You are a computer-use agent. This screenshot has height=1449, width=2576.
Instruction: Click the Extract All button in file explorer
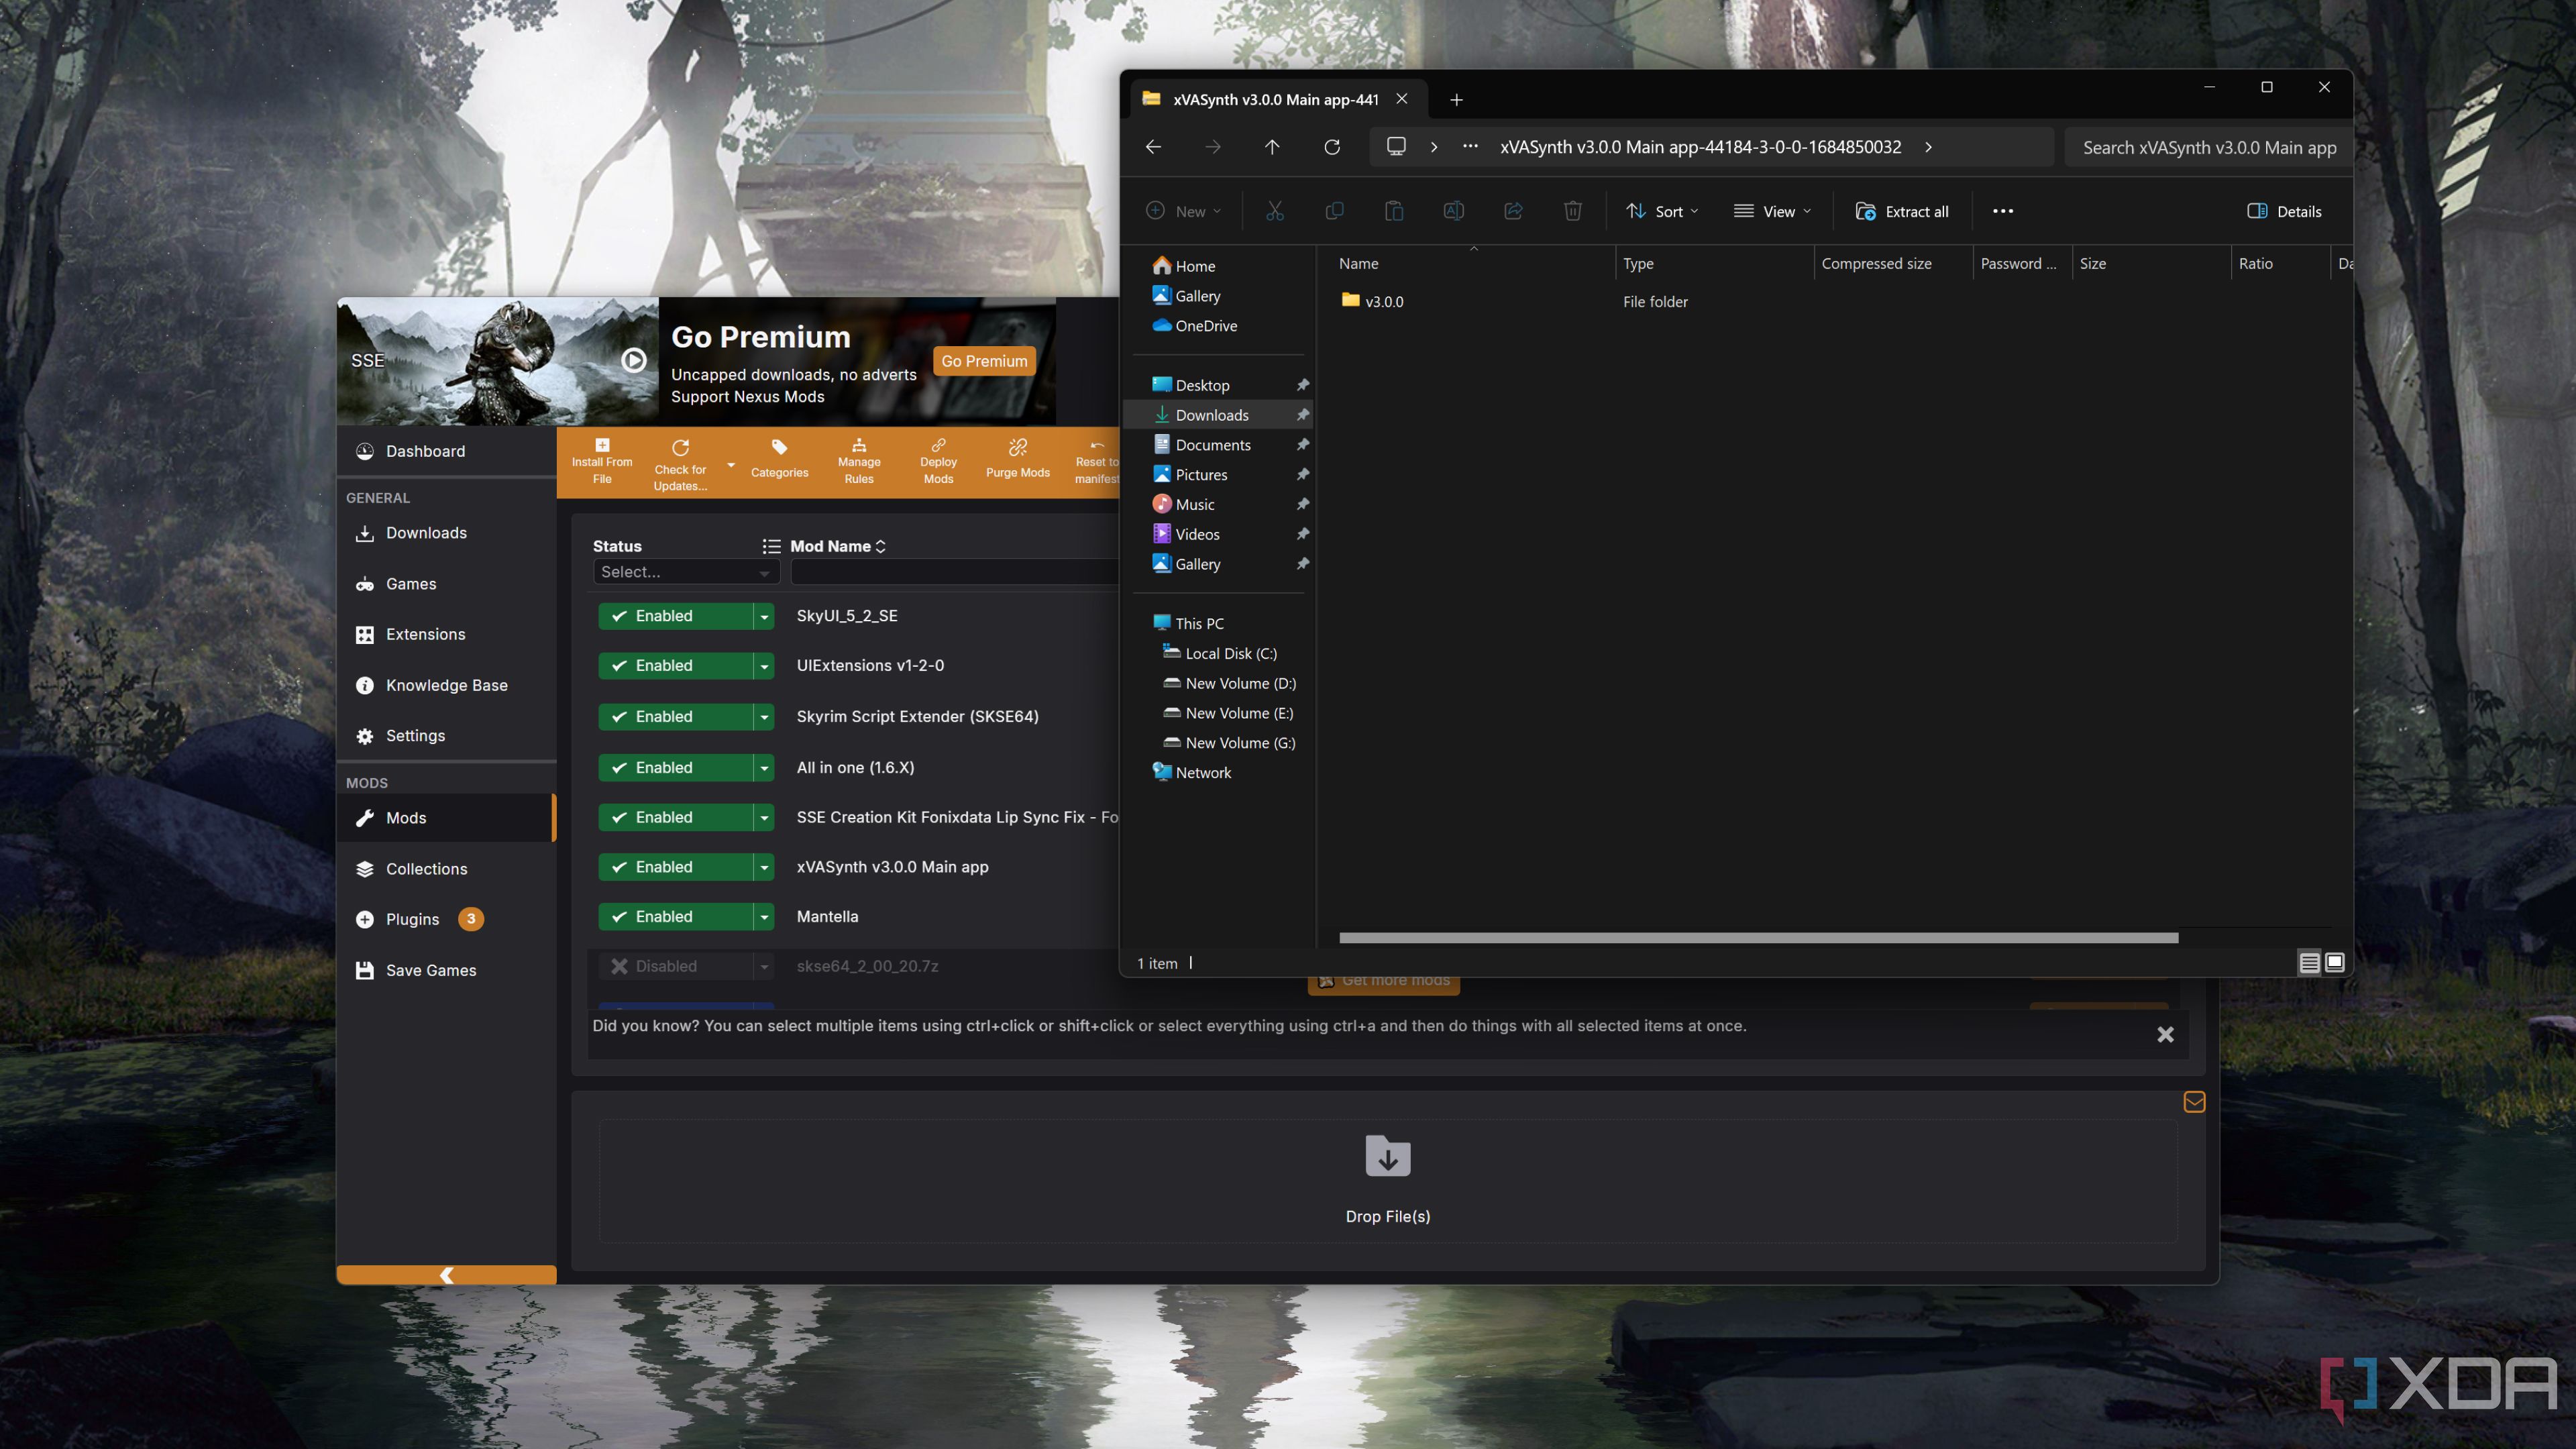(x=1902, y=211)
